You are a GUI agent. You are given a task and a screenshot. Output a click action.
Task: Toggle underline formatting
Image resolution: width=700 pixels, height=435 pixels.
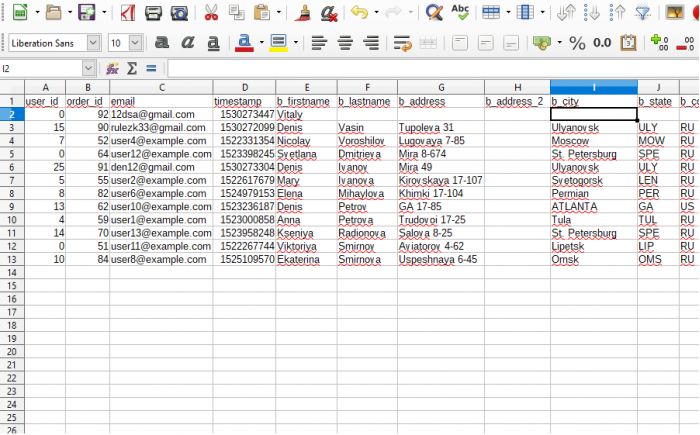pyautogui.click(x=213, y=43)
